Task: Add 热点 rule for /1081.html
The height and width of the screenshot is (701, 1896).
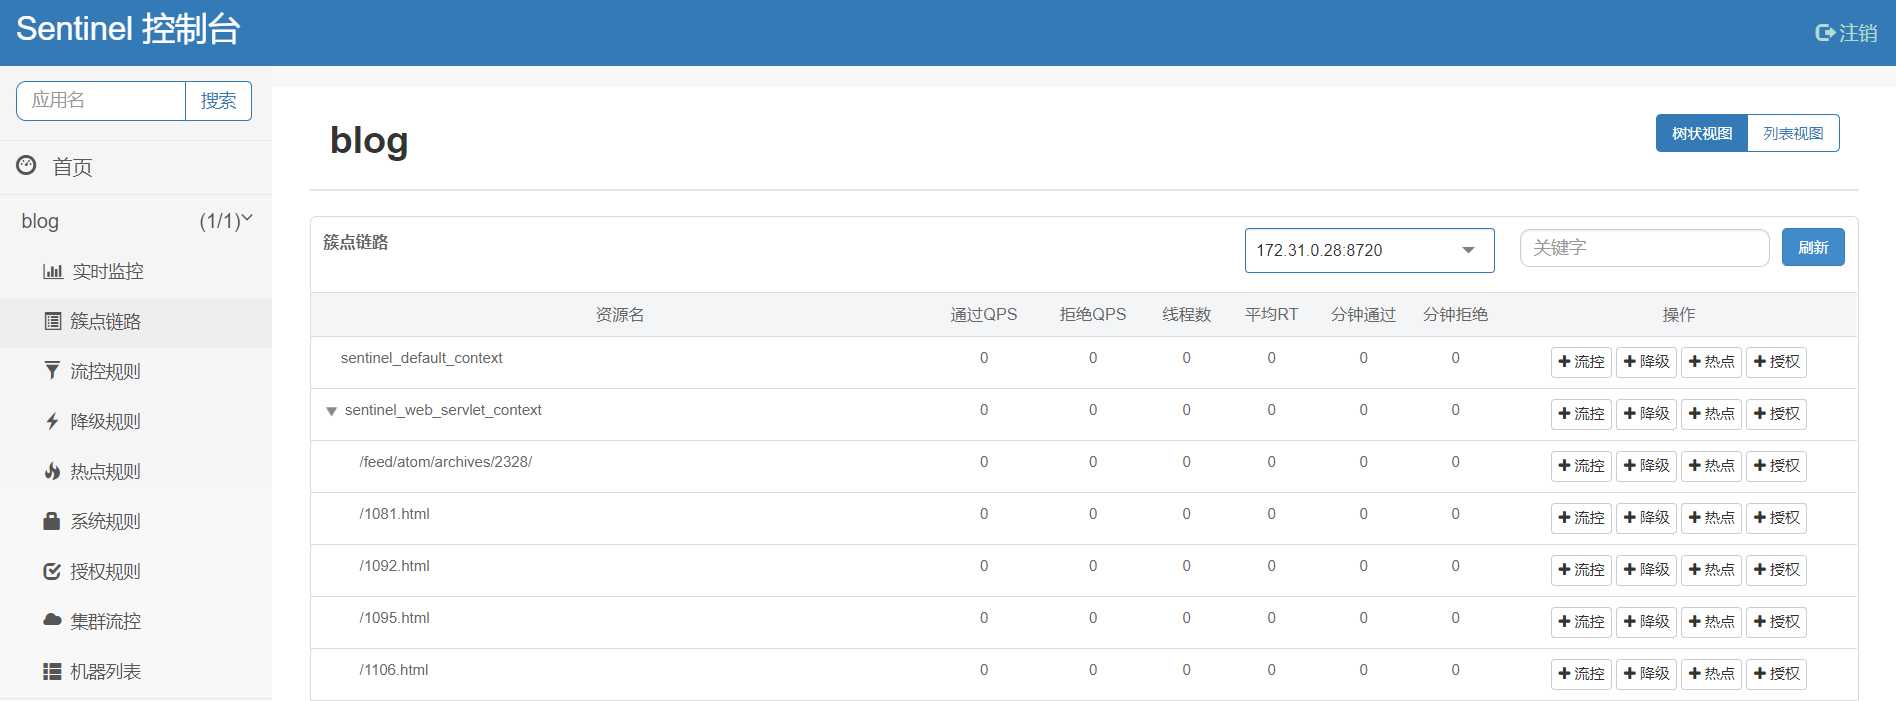Action: click(1711, 518)
